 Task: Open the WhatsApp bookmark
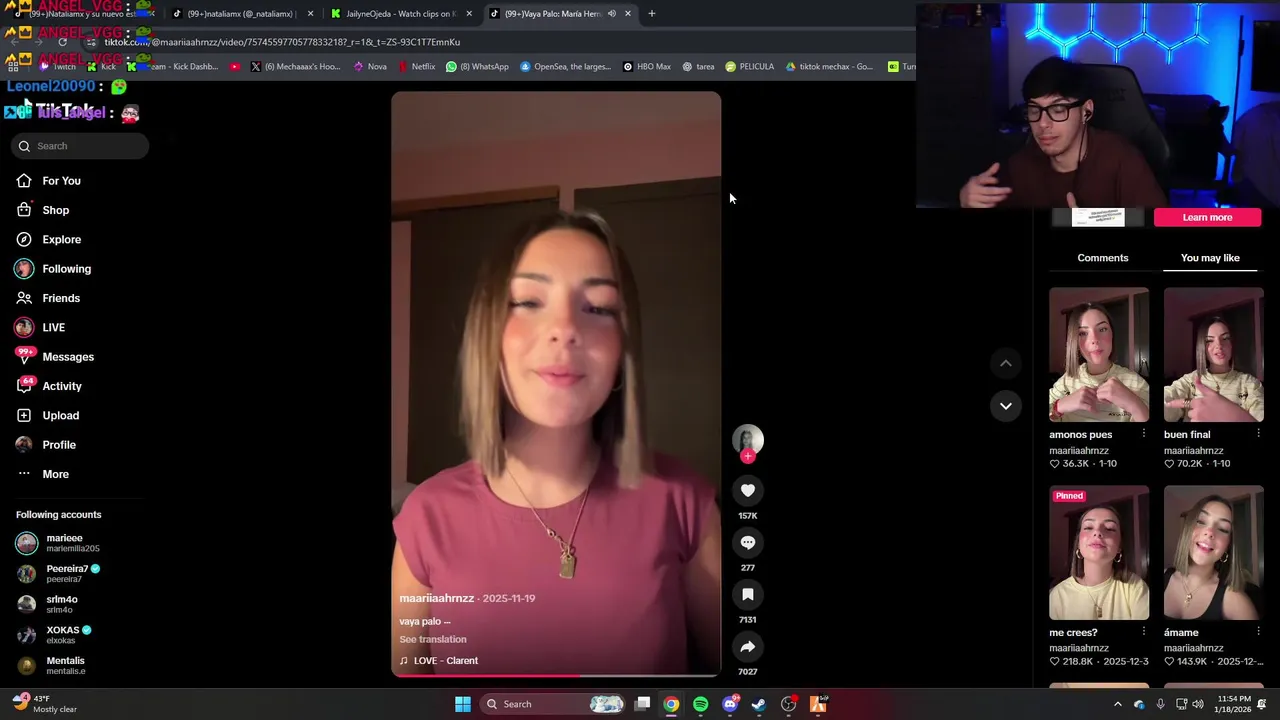[478, 67]
